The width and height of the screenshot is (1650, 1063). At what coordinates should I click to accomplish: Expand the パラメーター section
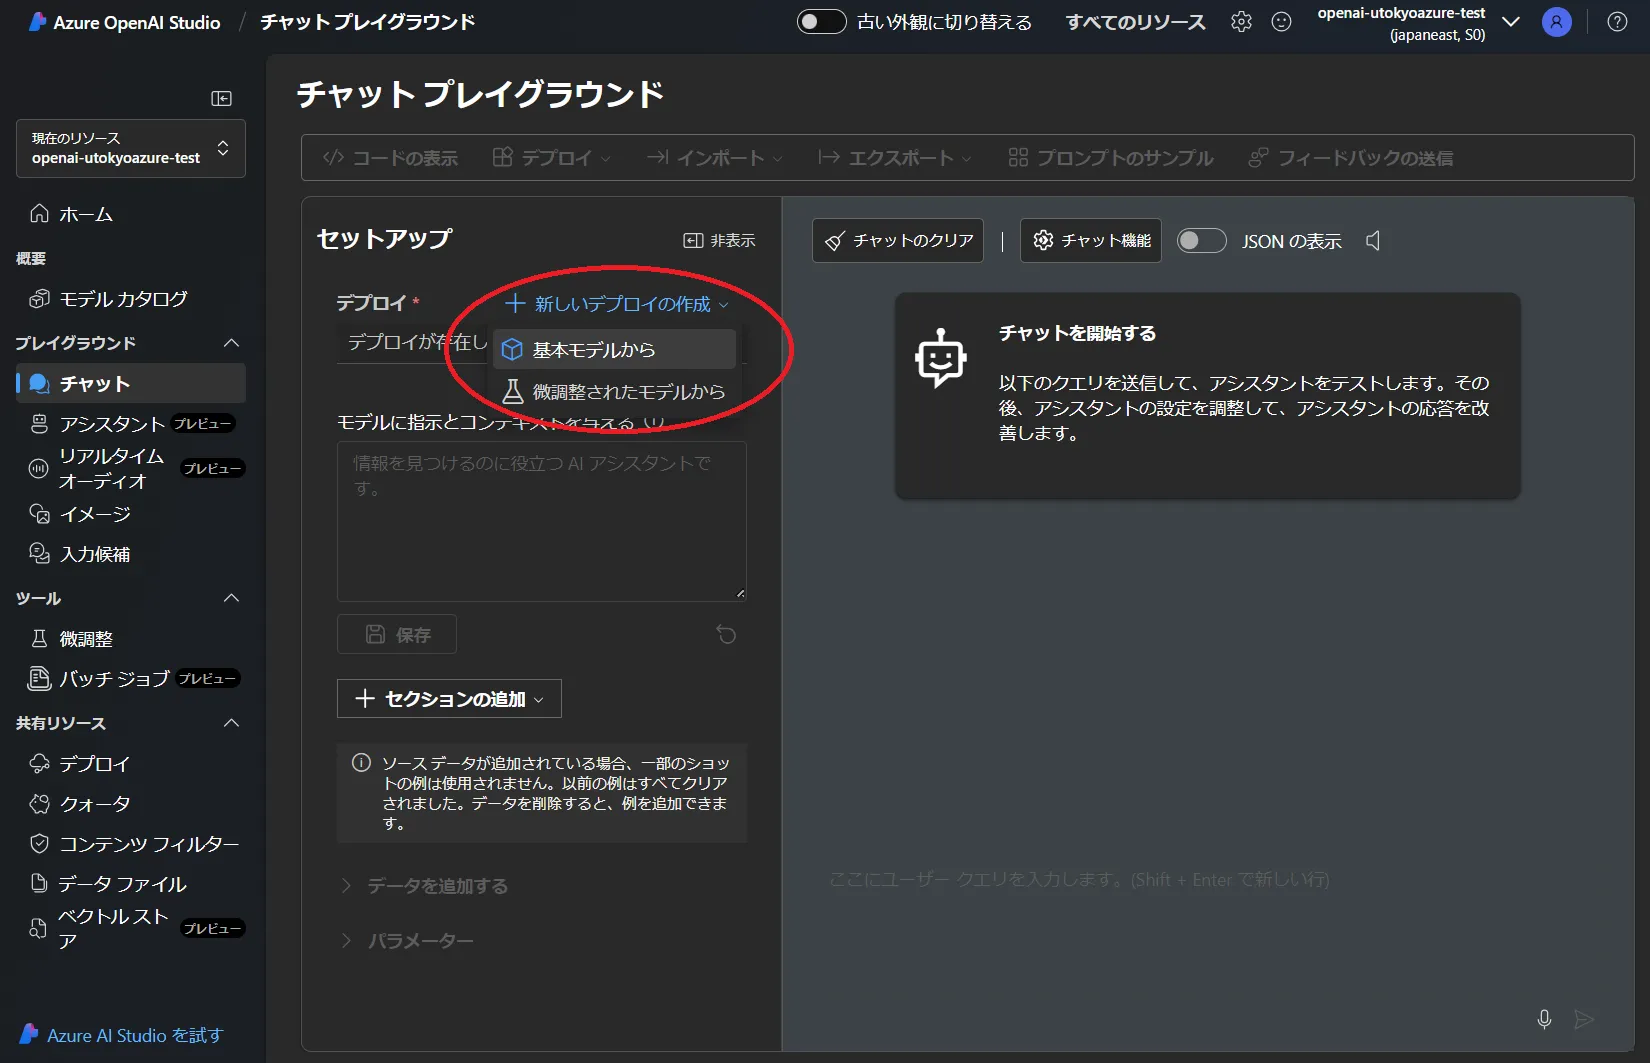coord(420,941)
